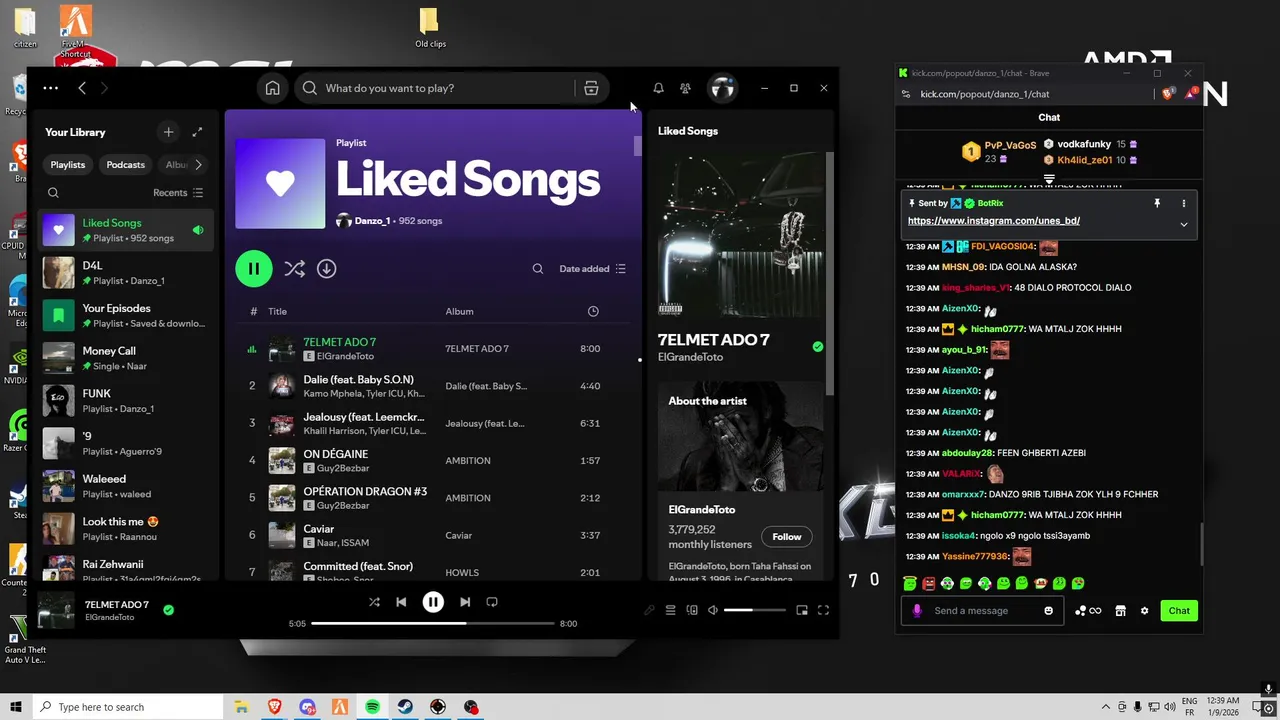Toggle shuffle in bottom player bar
The height and width of the screenshot is (720, 1280).
click(x=374, y=602)
